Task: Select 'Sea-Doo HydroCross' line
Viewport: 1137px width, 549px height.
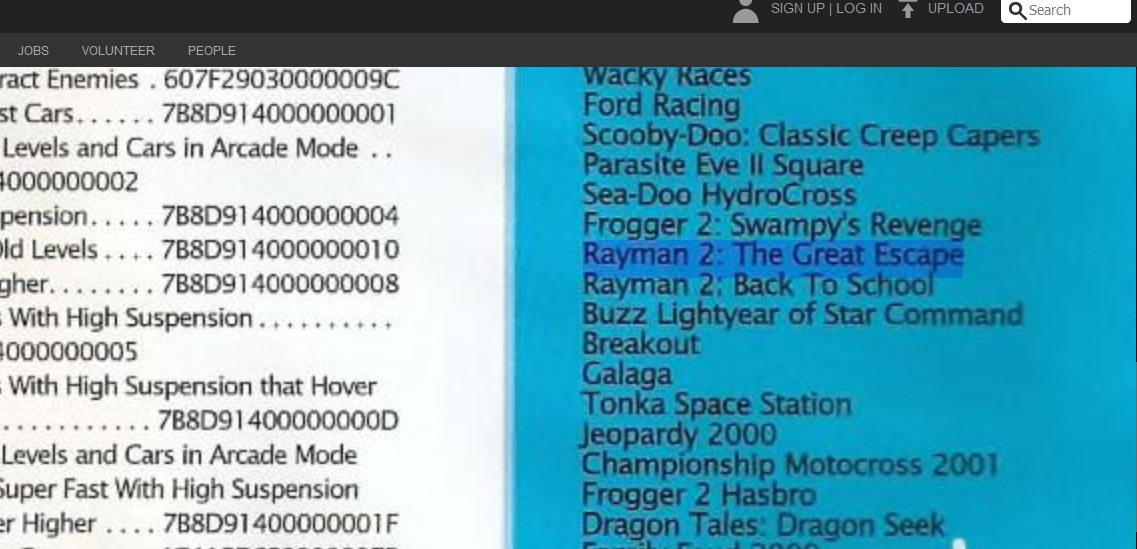Action: 719,195
